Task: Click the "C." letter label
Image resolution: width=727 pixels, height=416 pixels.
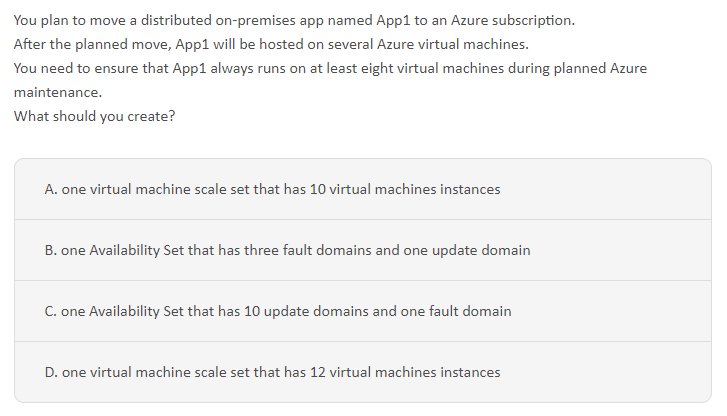Action: (51, 311)
